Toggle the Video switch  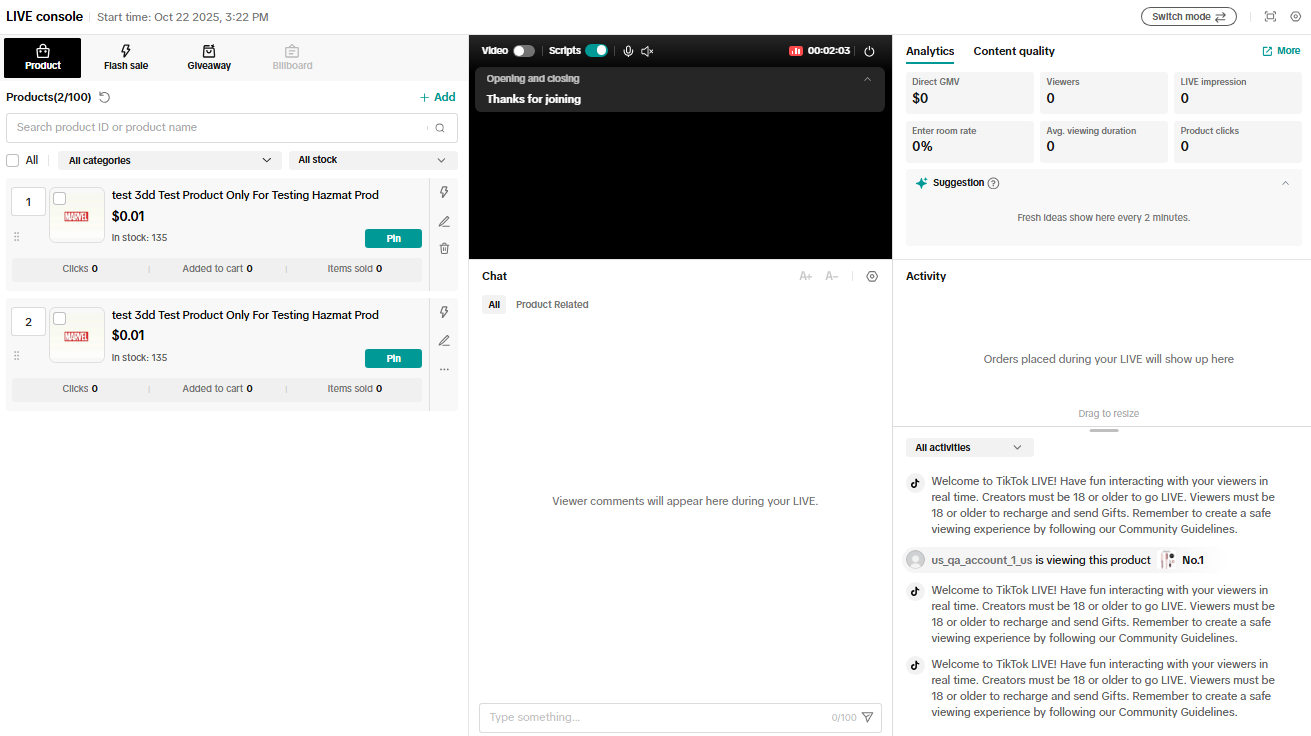(x=524, y=51)
